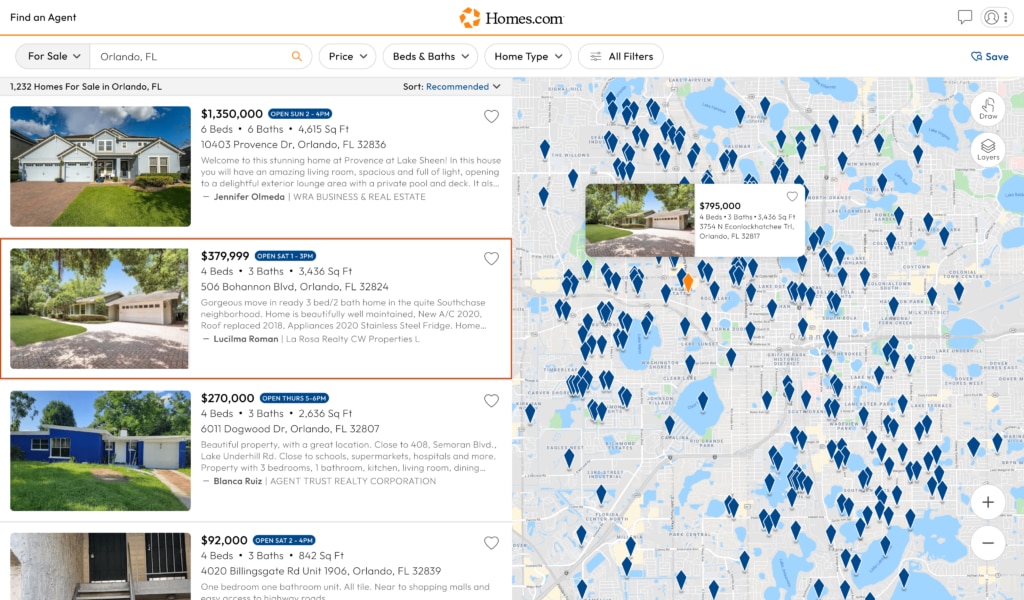Zoom in using the map plus button
Screen dimensions: 1024x600
point(987,502)
